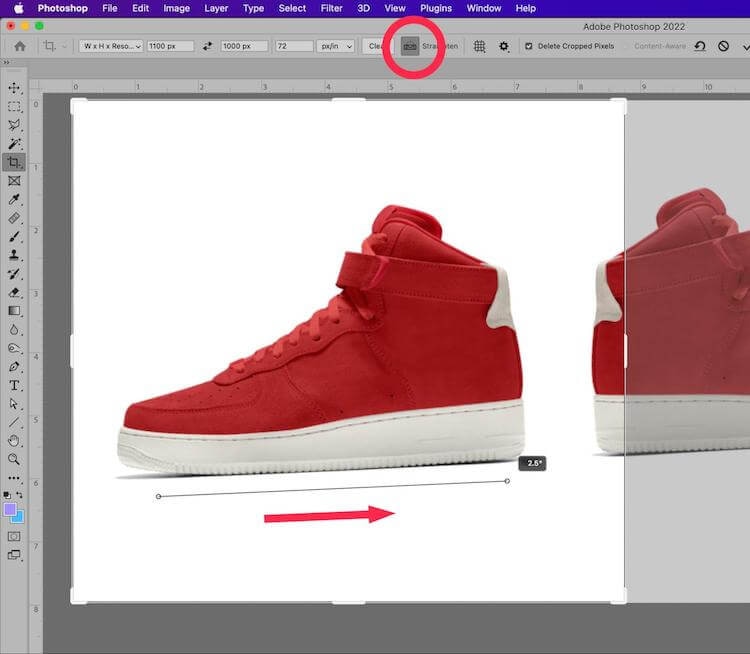Open the crop tool preset picker arrow

(65, 46)
